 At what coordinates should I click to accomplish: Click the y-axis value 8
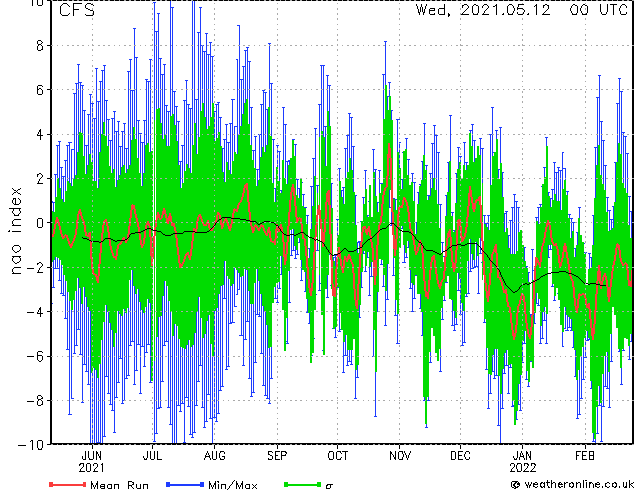pyautogui.click(x=40, y=46)
